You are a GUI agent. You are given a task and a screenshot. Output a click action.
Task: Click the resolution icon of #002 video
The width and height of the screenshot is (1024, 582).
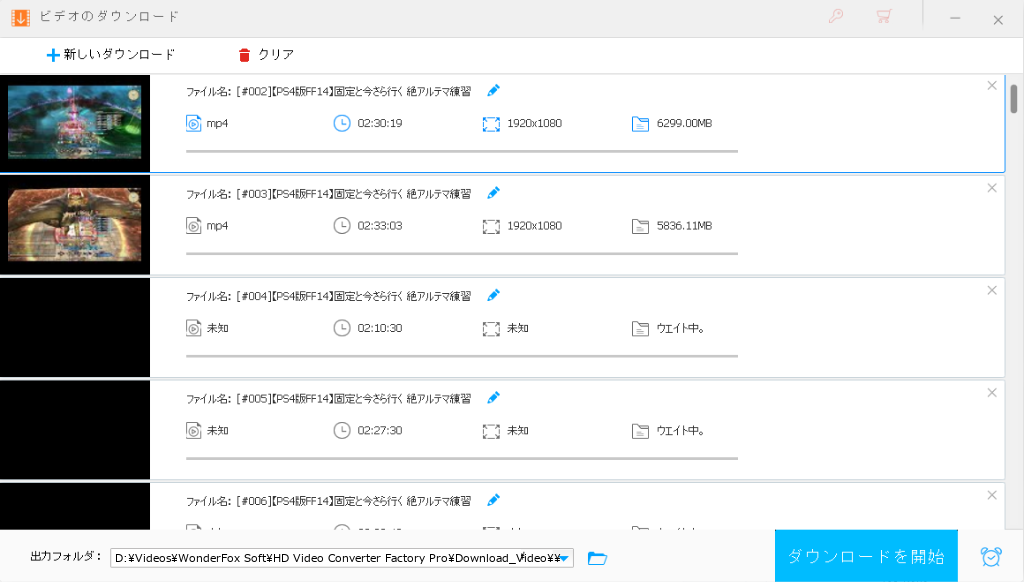(491, 124)
